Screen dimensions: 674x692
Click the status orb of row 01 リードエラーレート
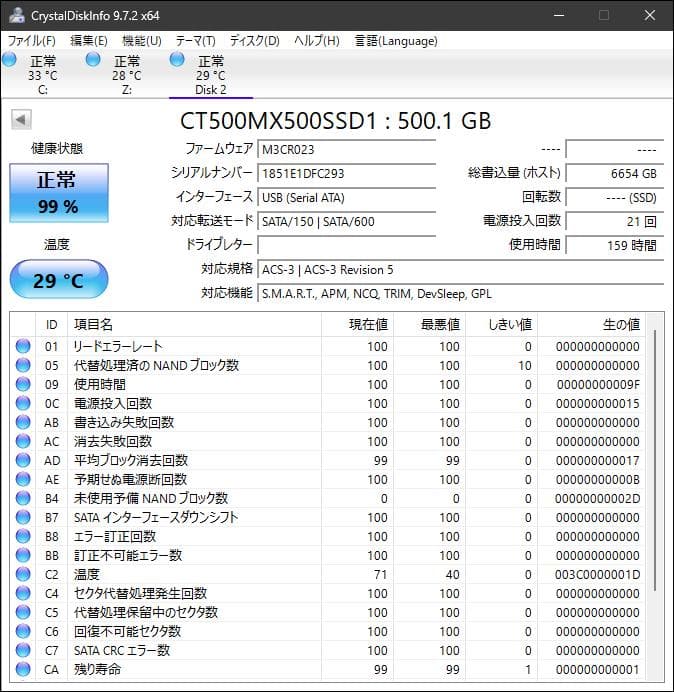click(23, 346)
